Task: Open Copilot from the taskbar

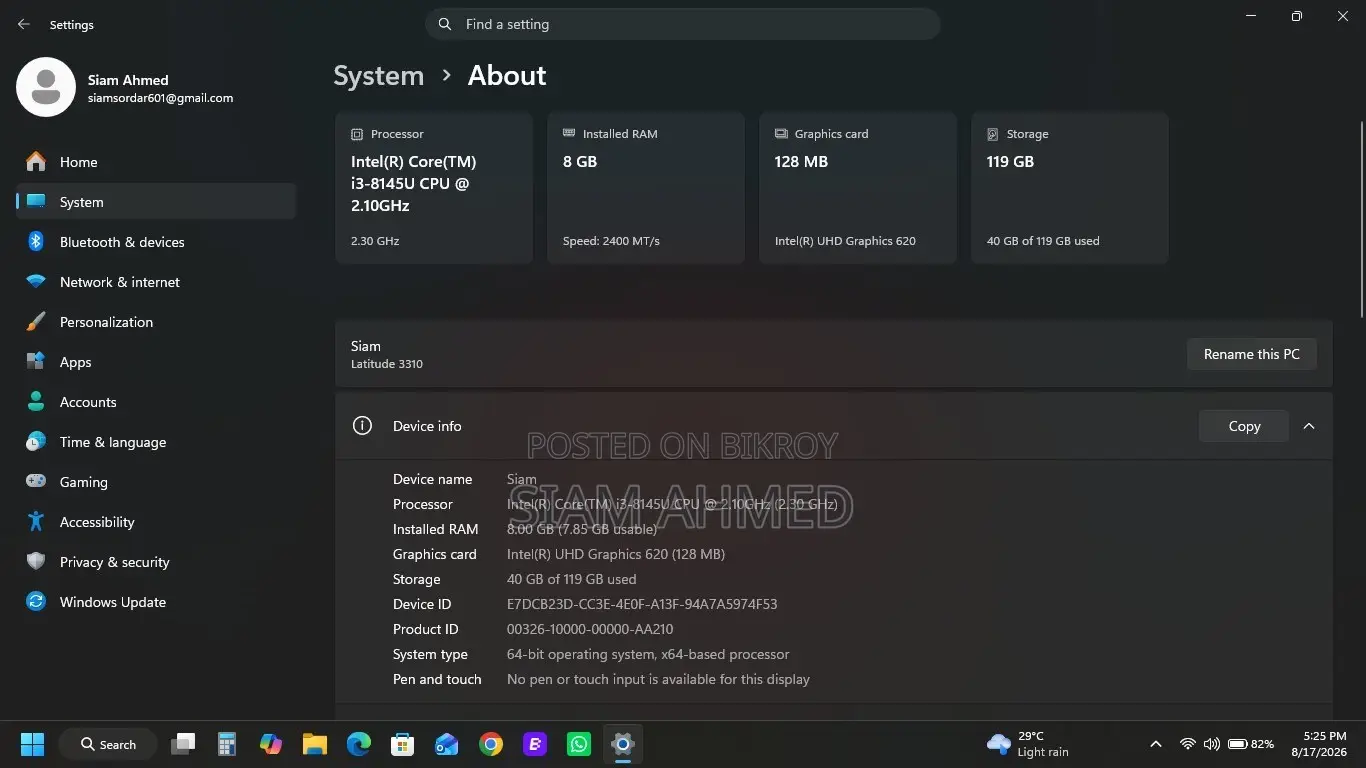Action: 271,744
